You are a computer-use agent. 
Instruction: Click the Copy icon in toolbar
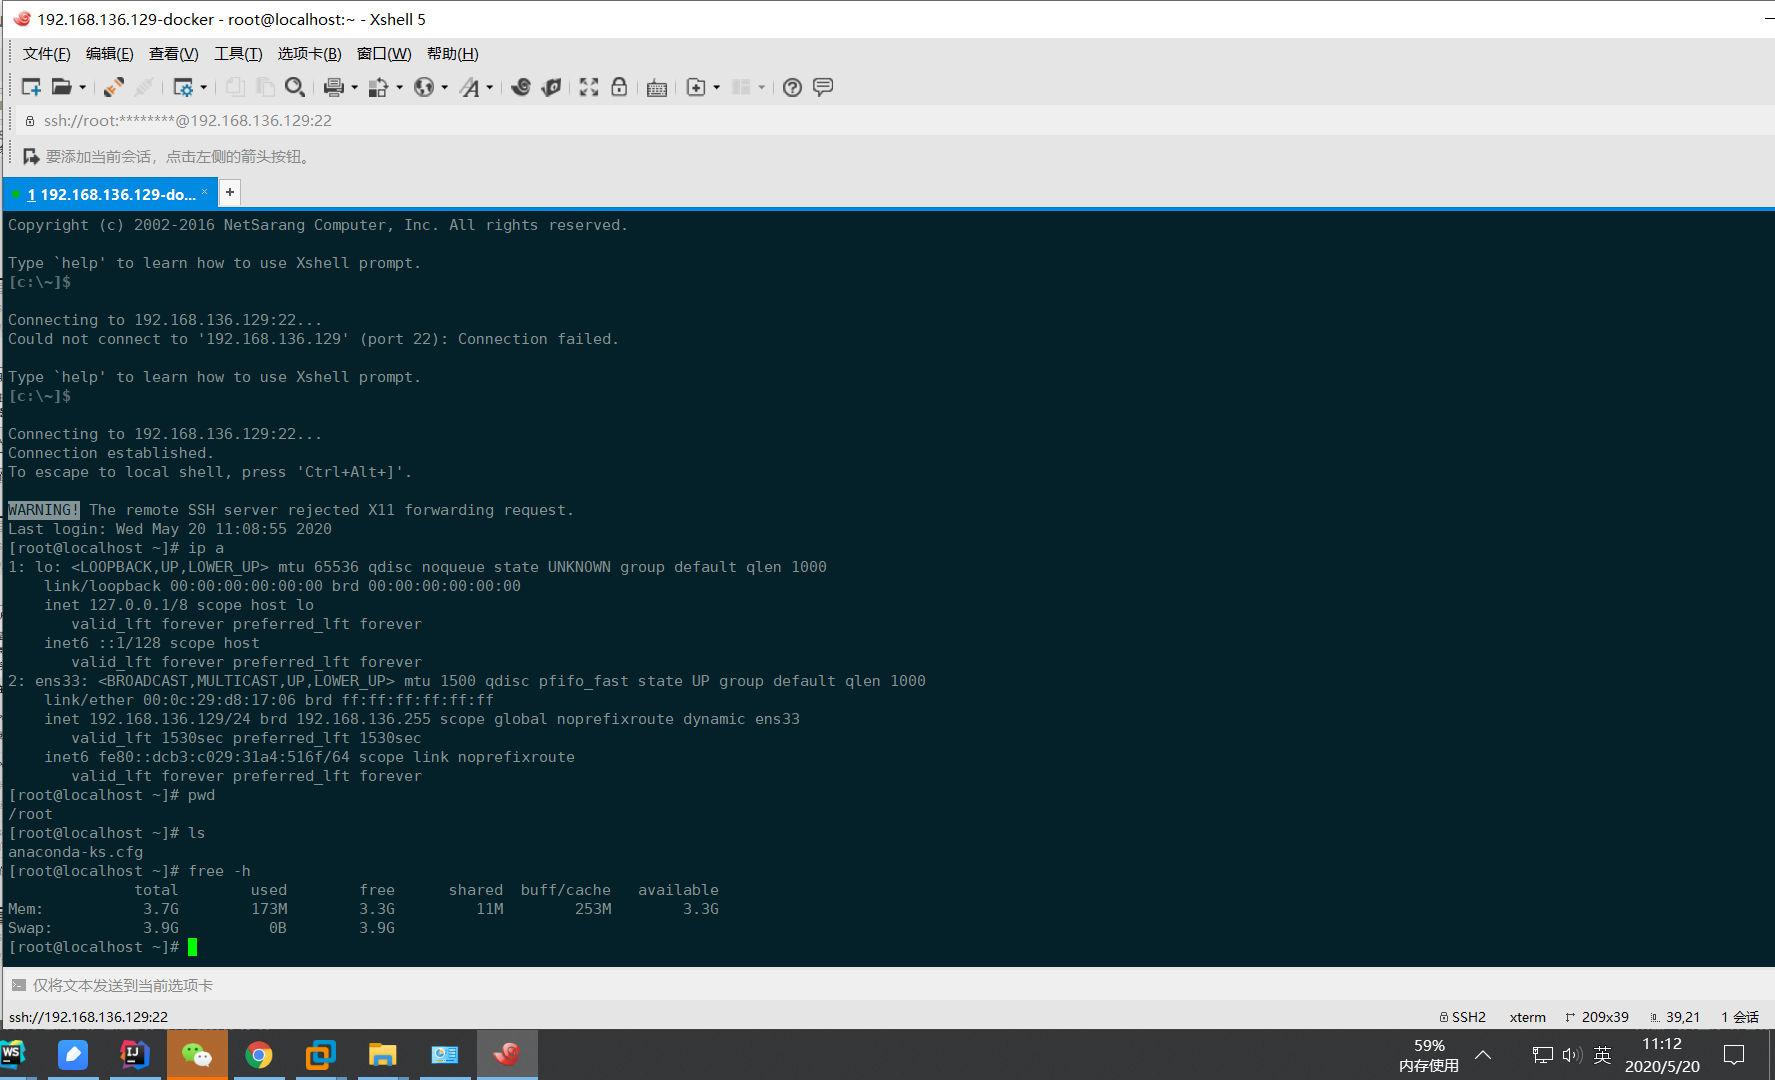pyautogui.click(x=235, y=87)
